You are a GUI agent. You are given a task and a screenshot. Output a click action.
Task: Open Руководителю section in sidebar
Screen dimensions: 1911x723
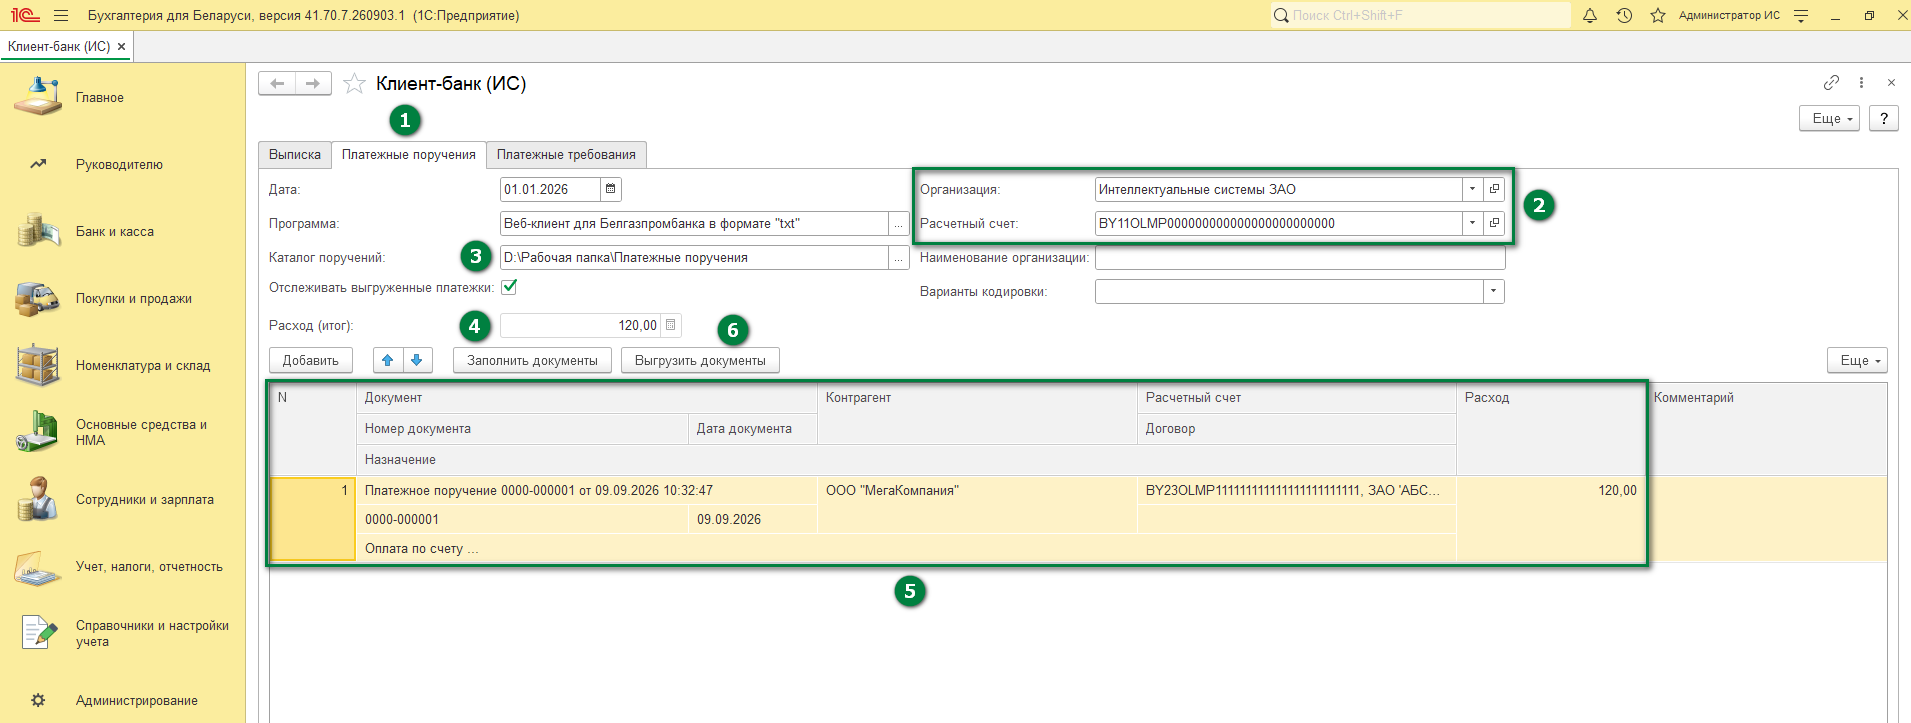click(122, 164)
